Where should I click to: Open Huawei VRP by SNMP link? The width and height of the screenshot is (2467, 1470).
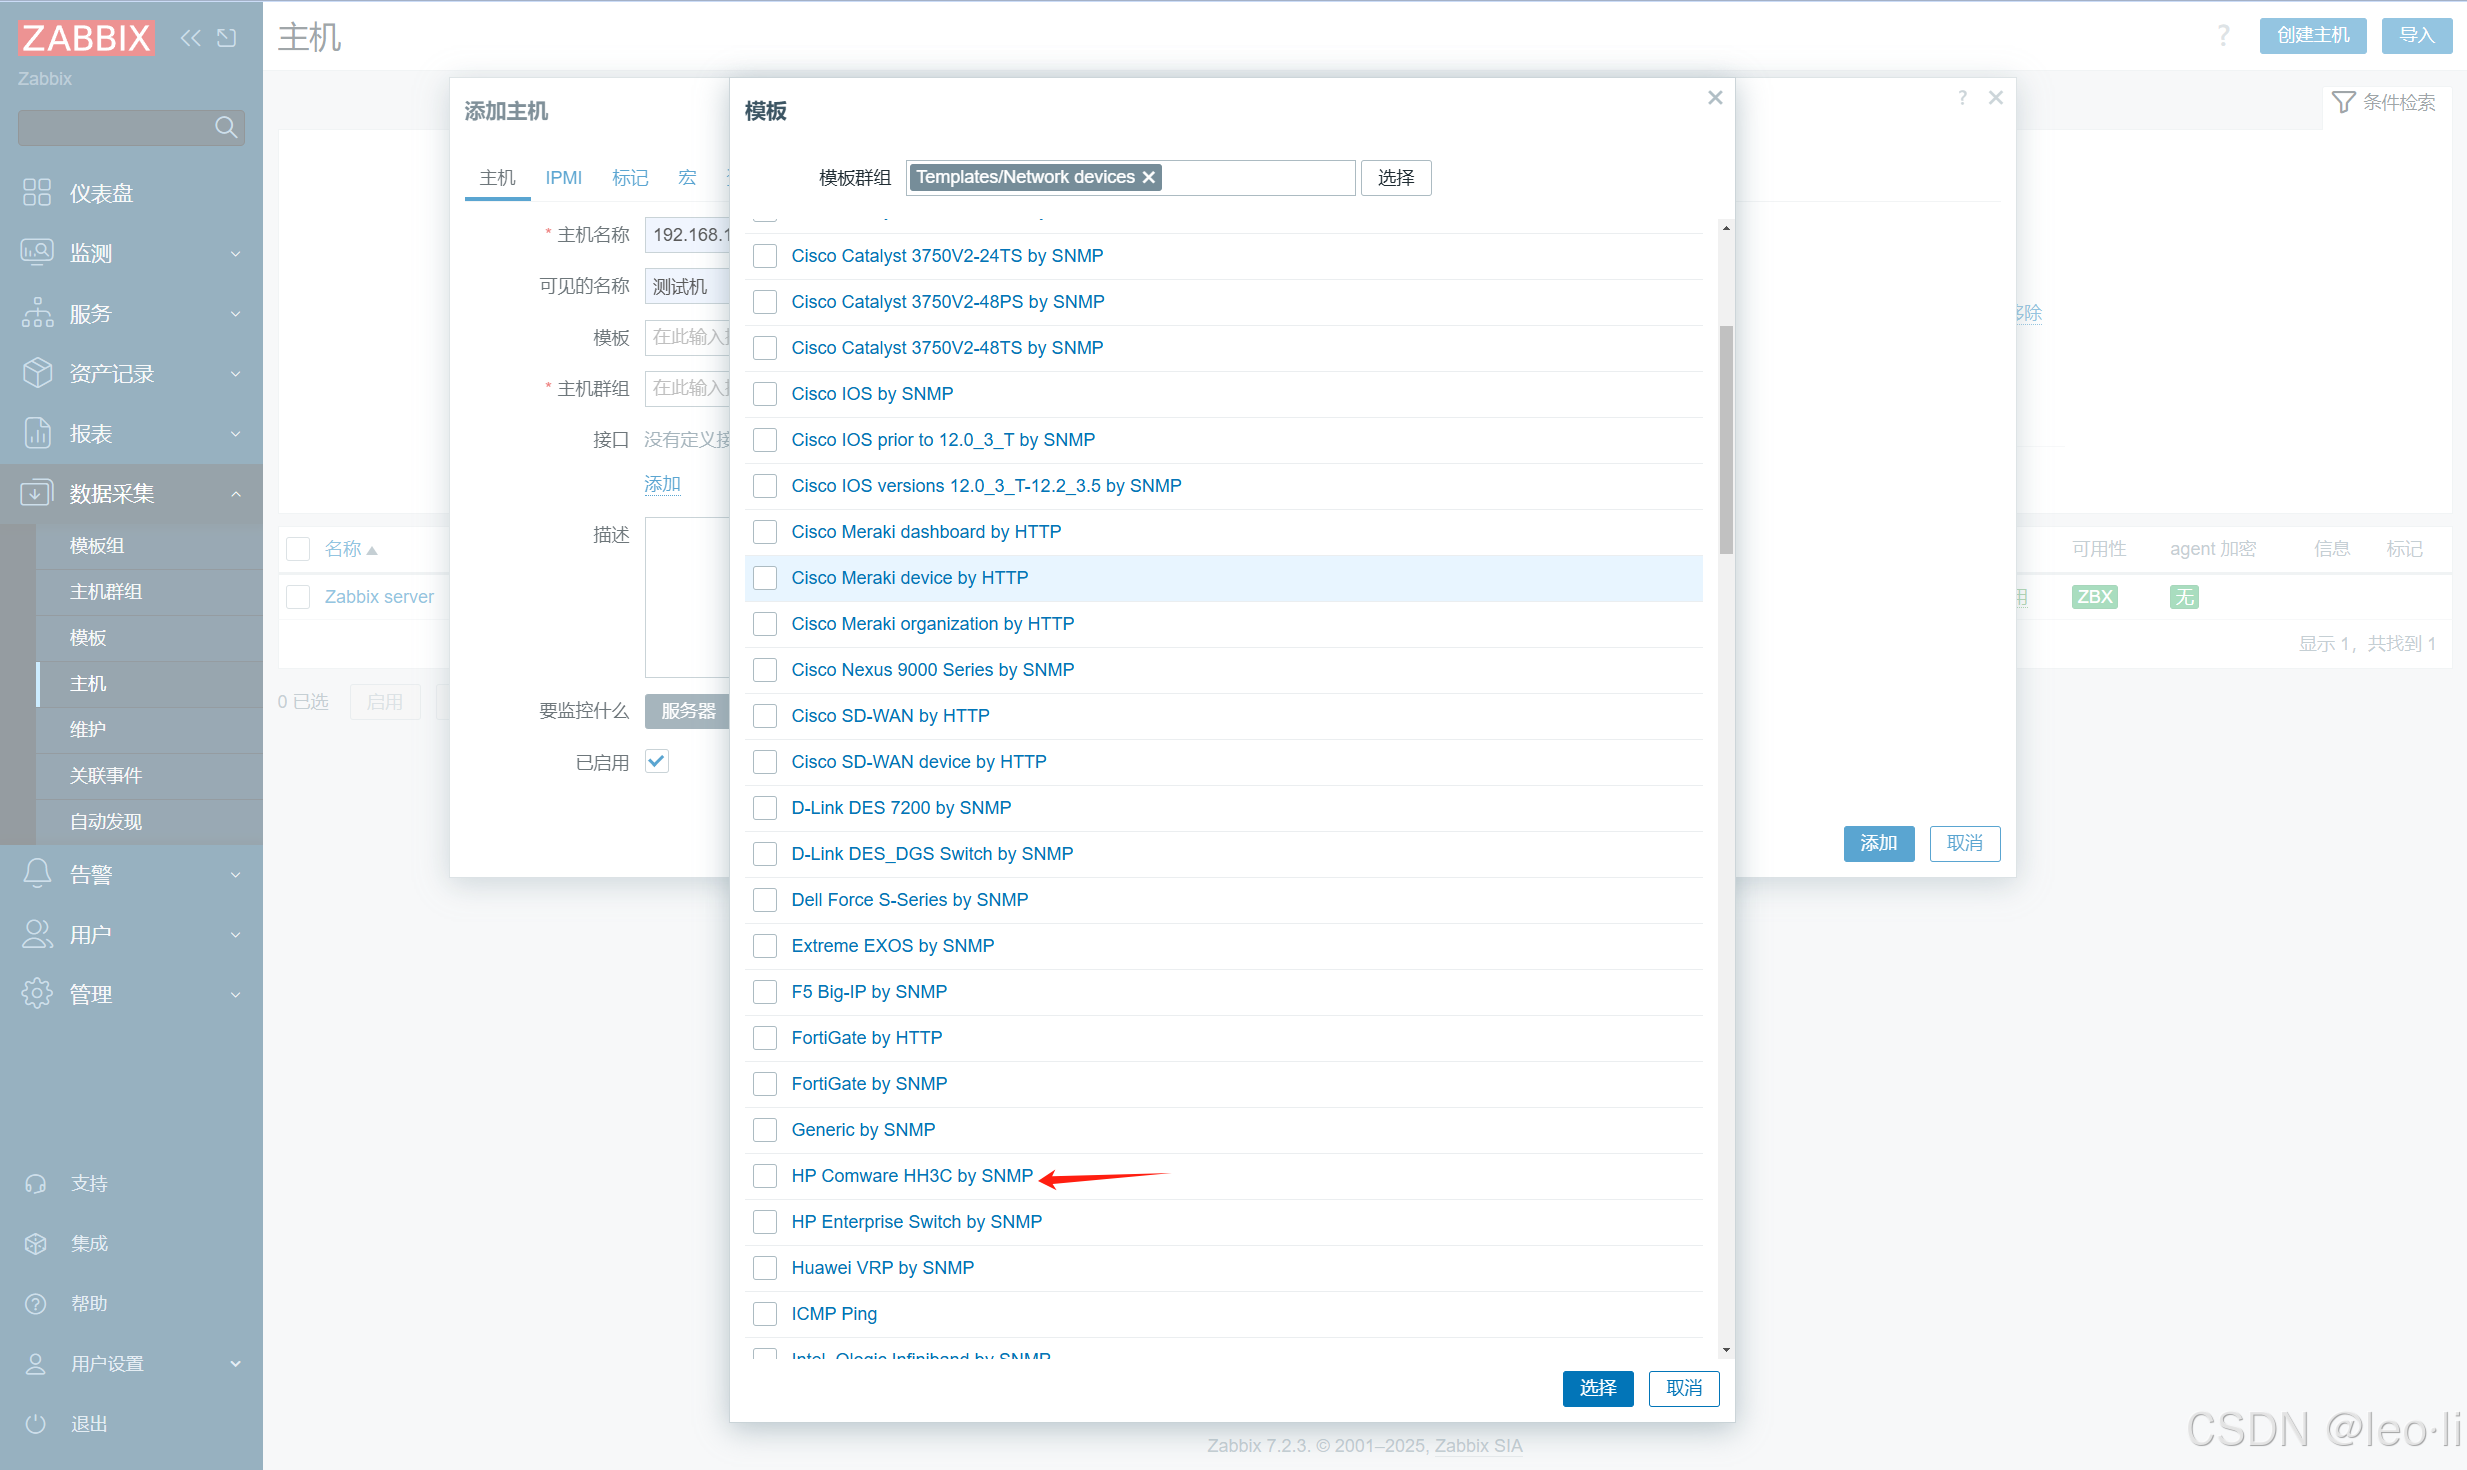coord(882,1268)
